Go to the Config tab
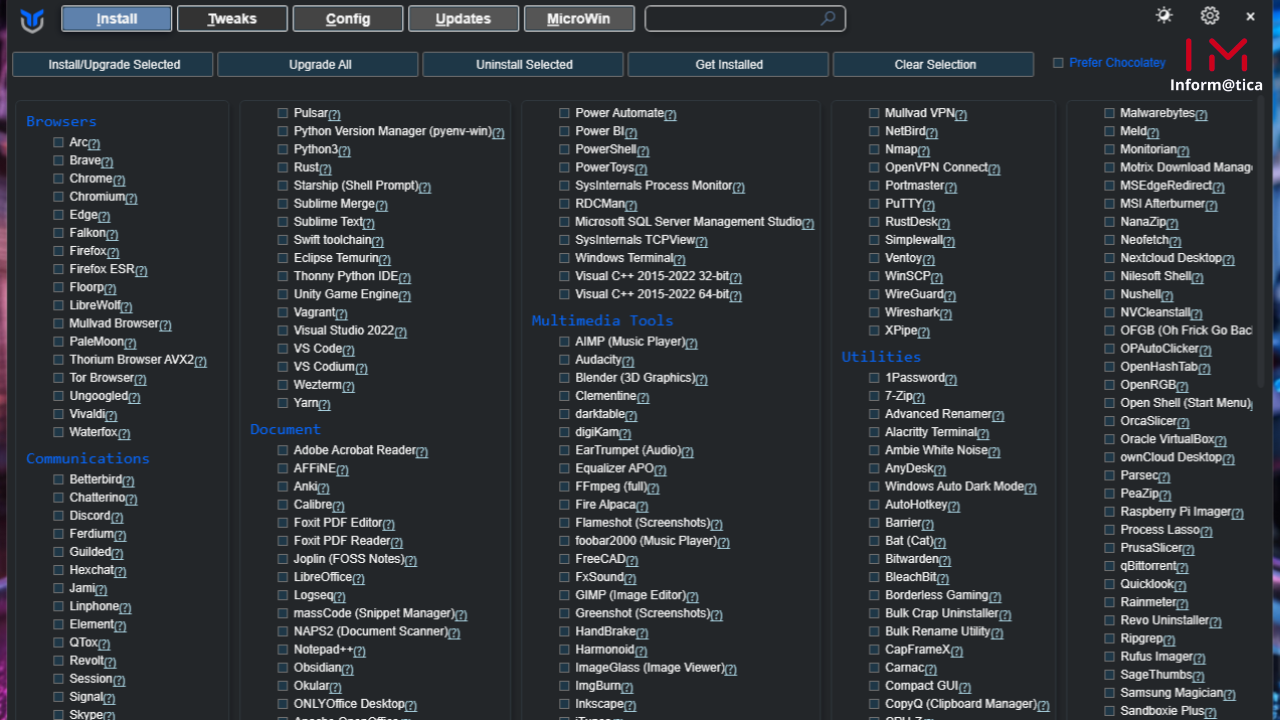The image size is (1280, 720). (348, 18)
